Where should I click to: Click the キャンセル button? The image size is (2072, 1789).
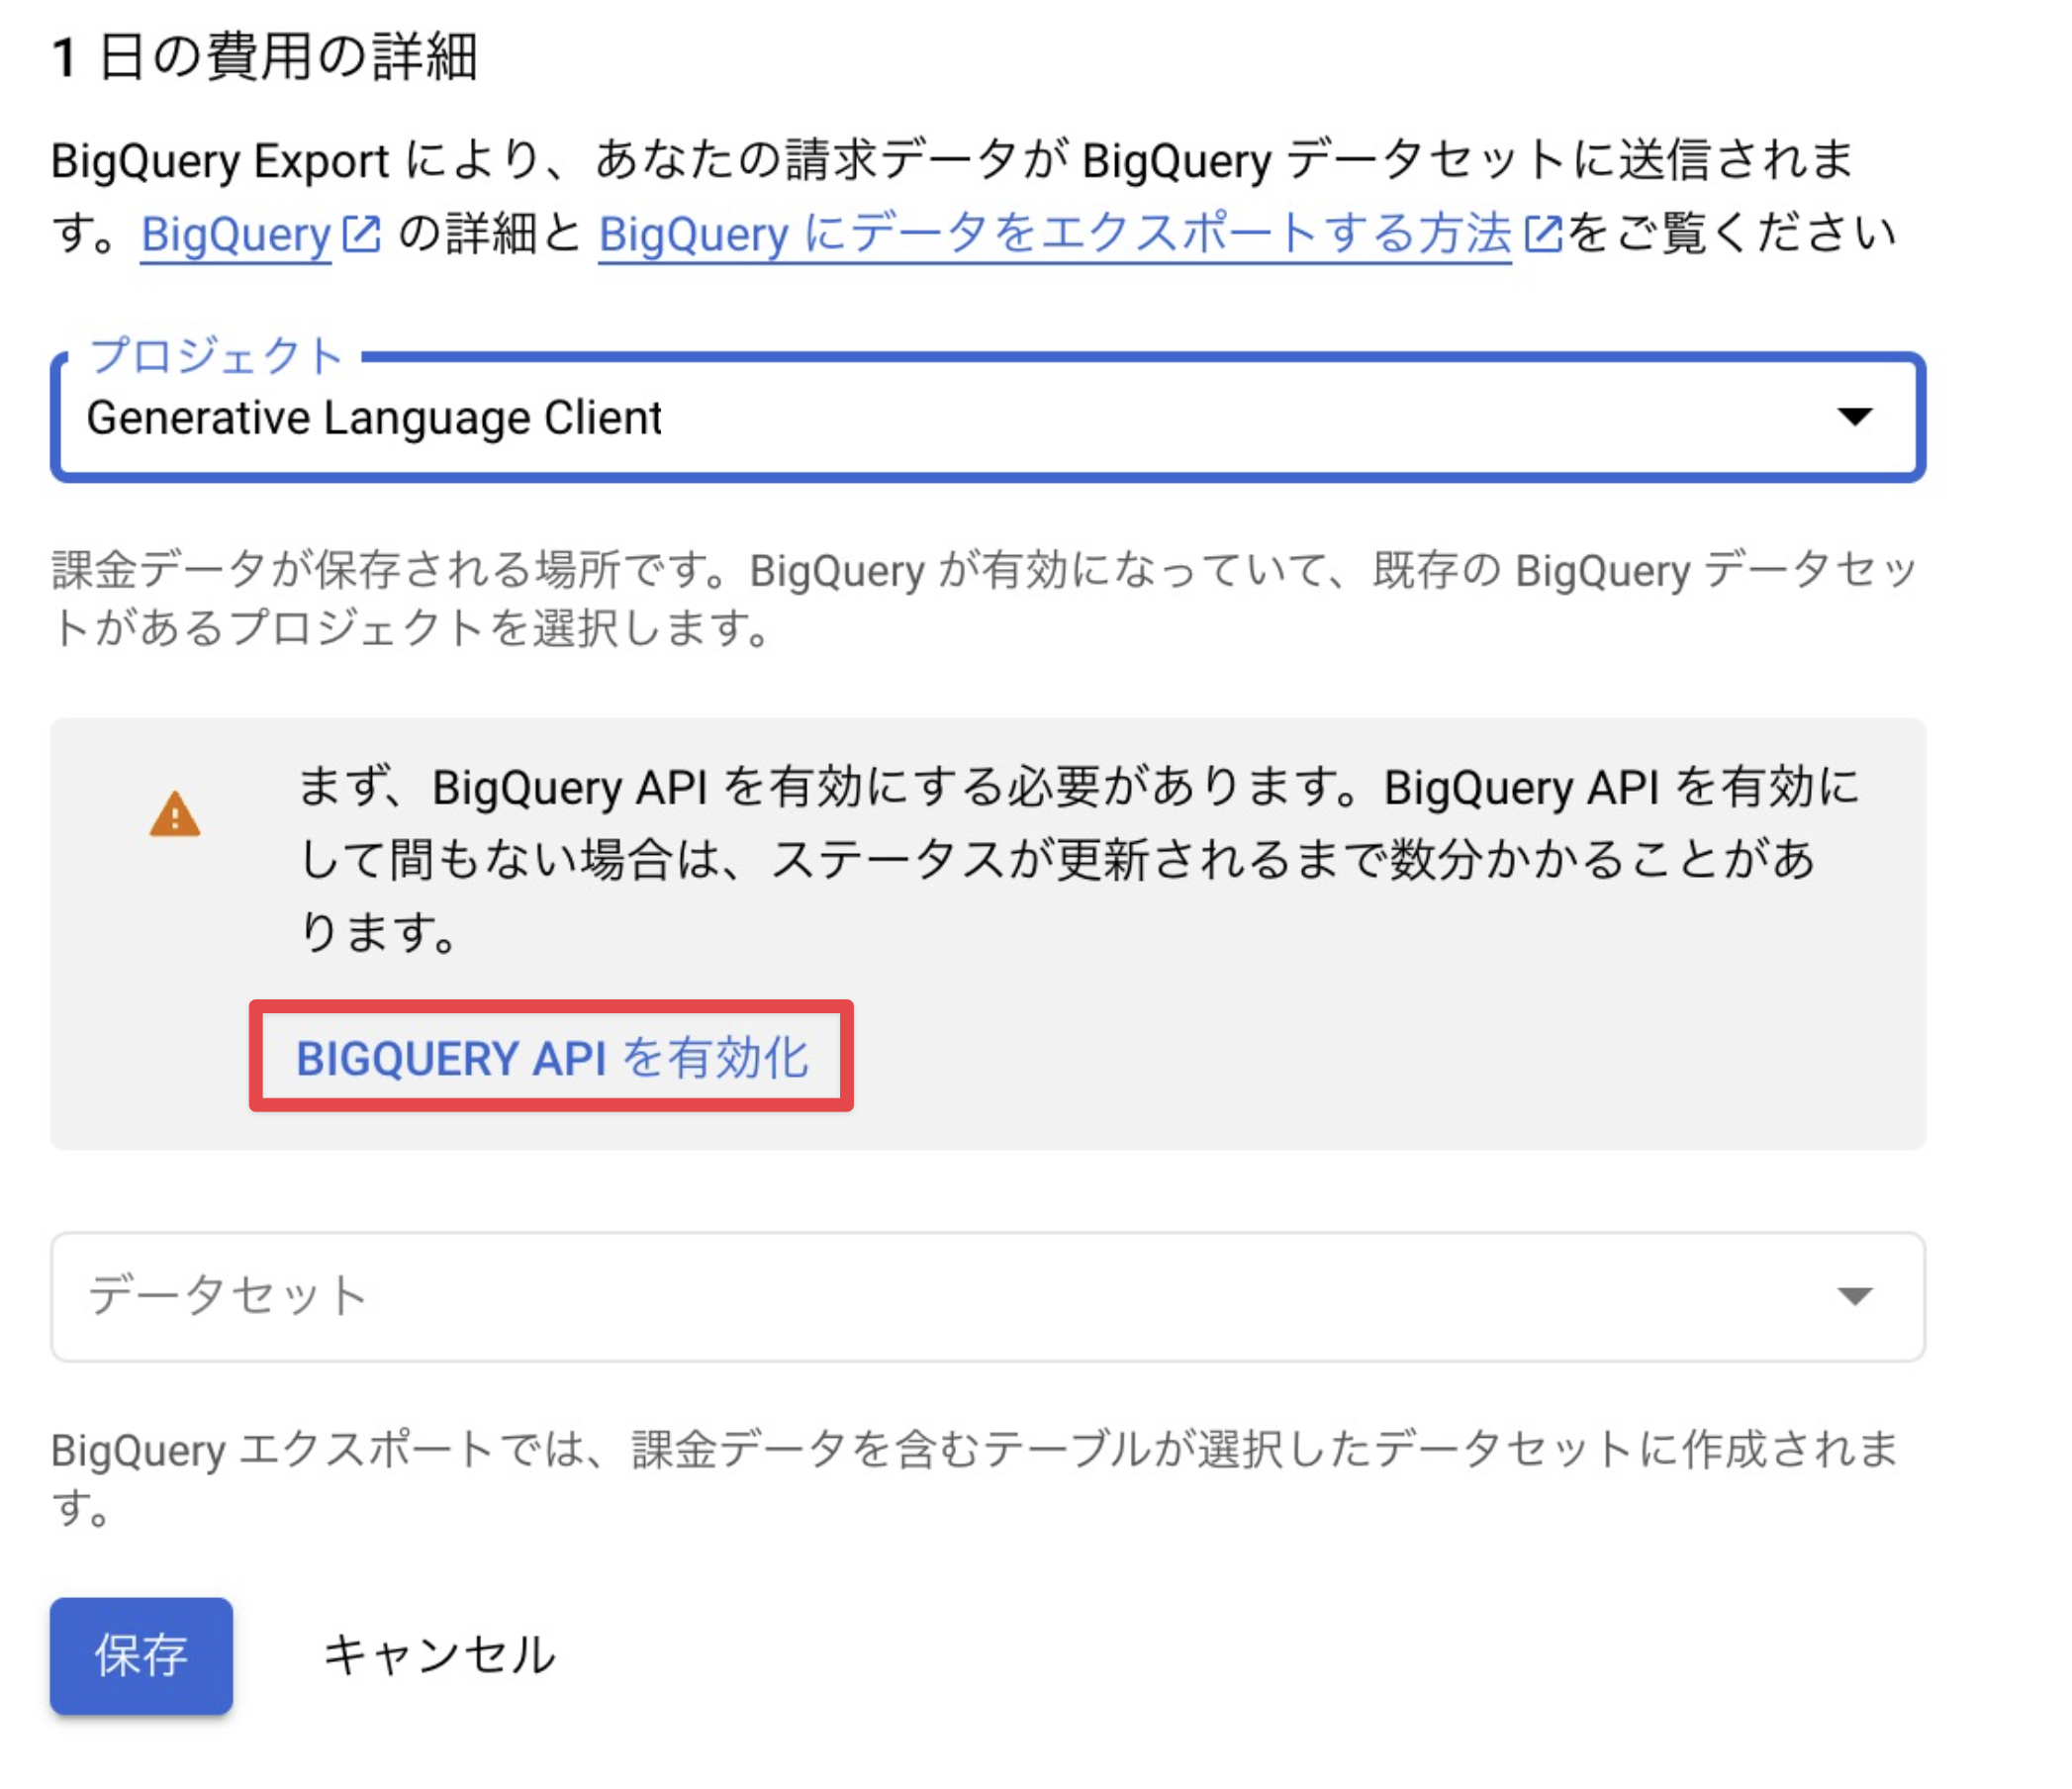439,1655
